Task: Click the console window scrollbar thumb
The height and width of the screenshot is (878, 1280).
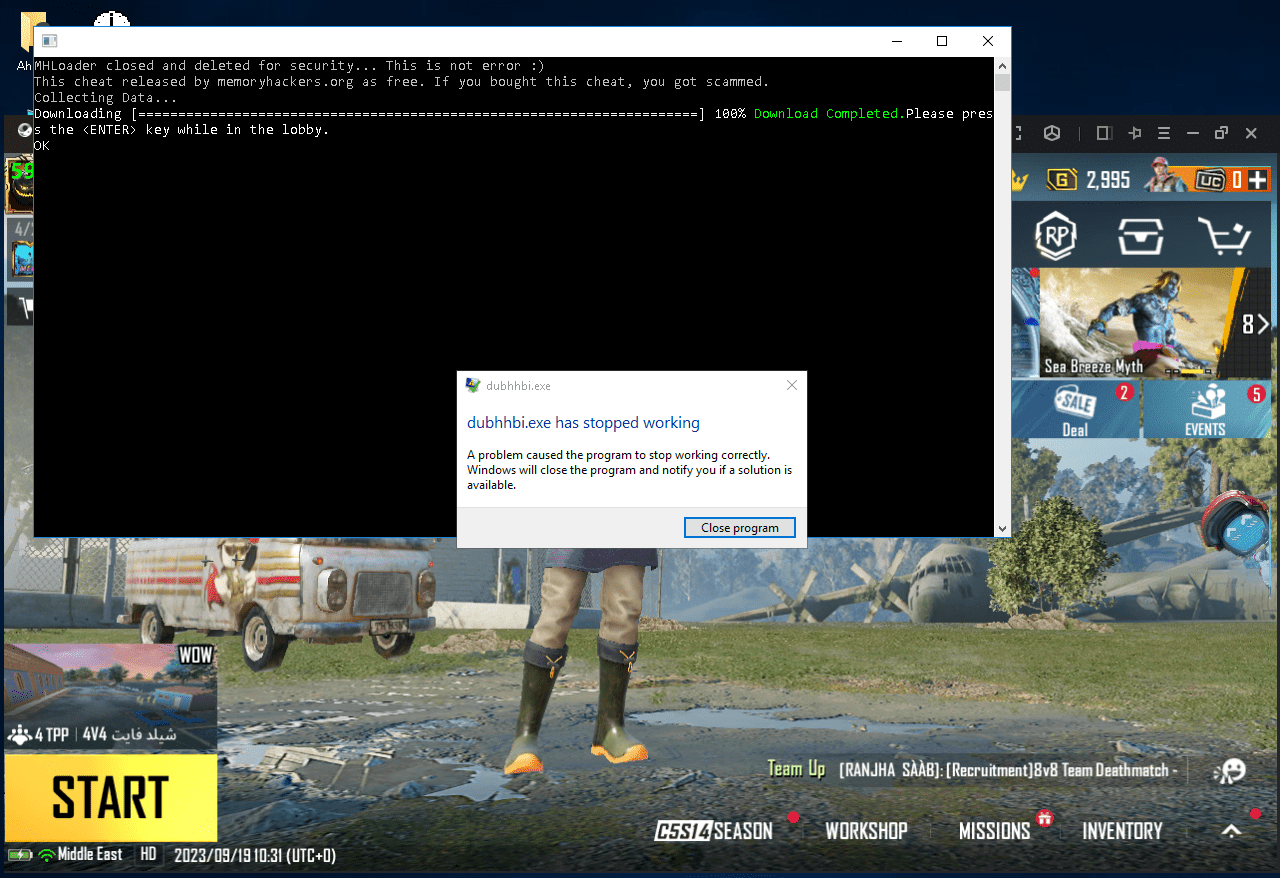Action: (1002, 82)
